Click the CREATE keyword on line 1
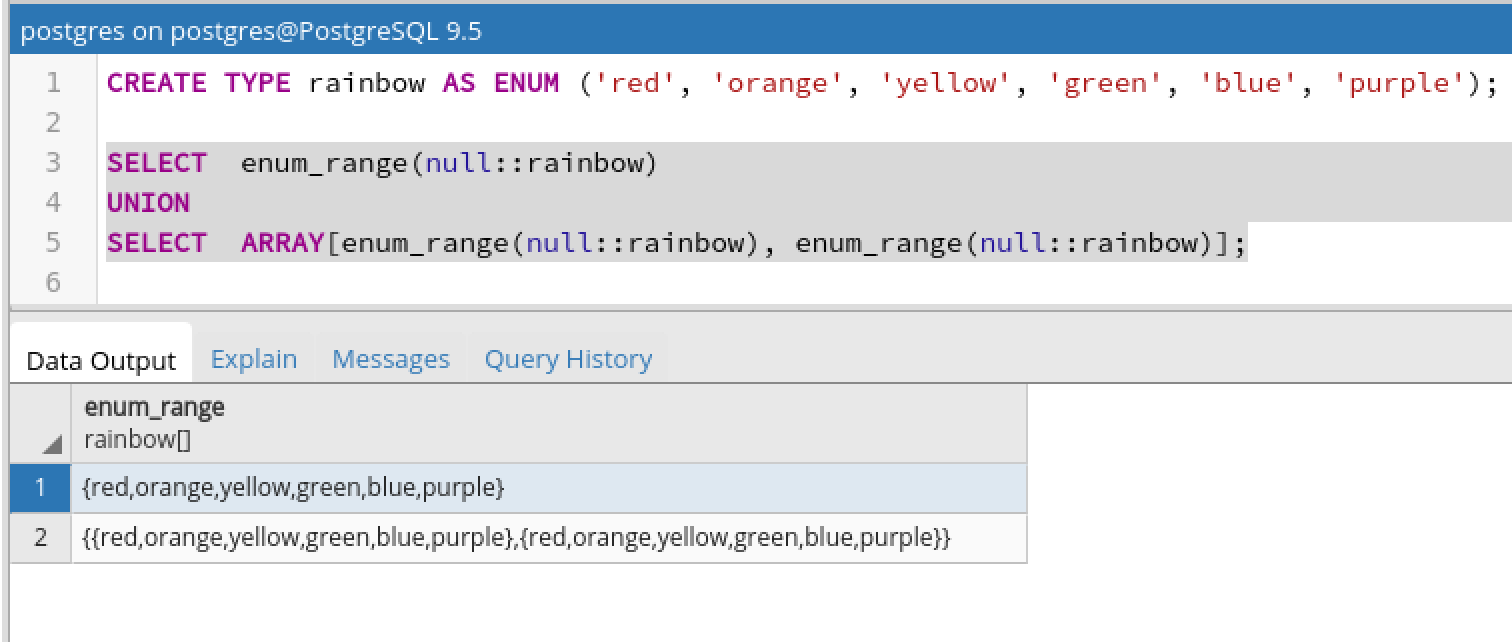Viewport: 1512px width, 642px height. tap(156, 83)
